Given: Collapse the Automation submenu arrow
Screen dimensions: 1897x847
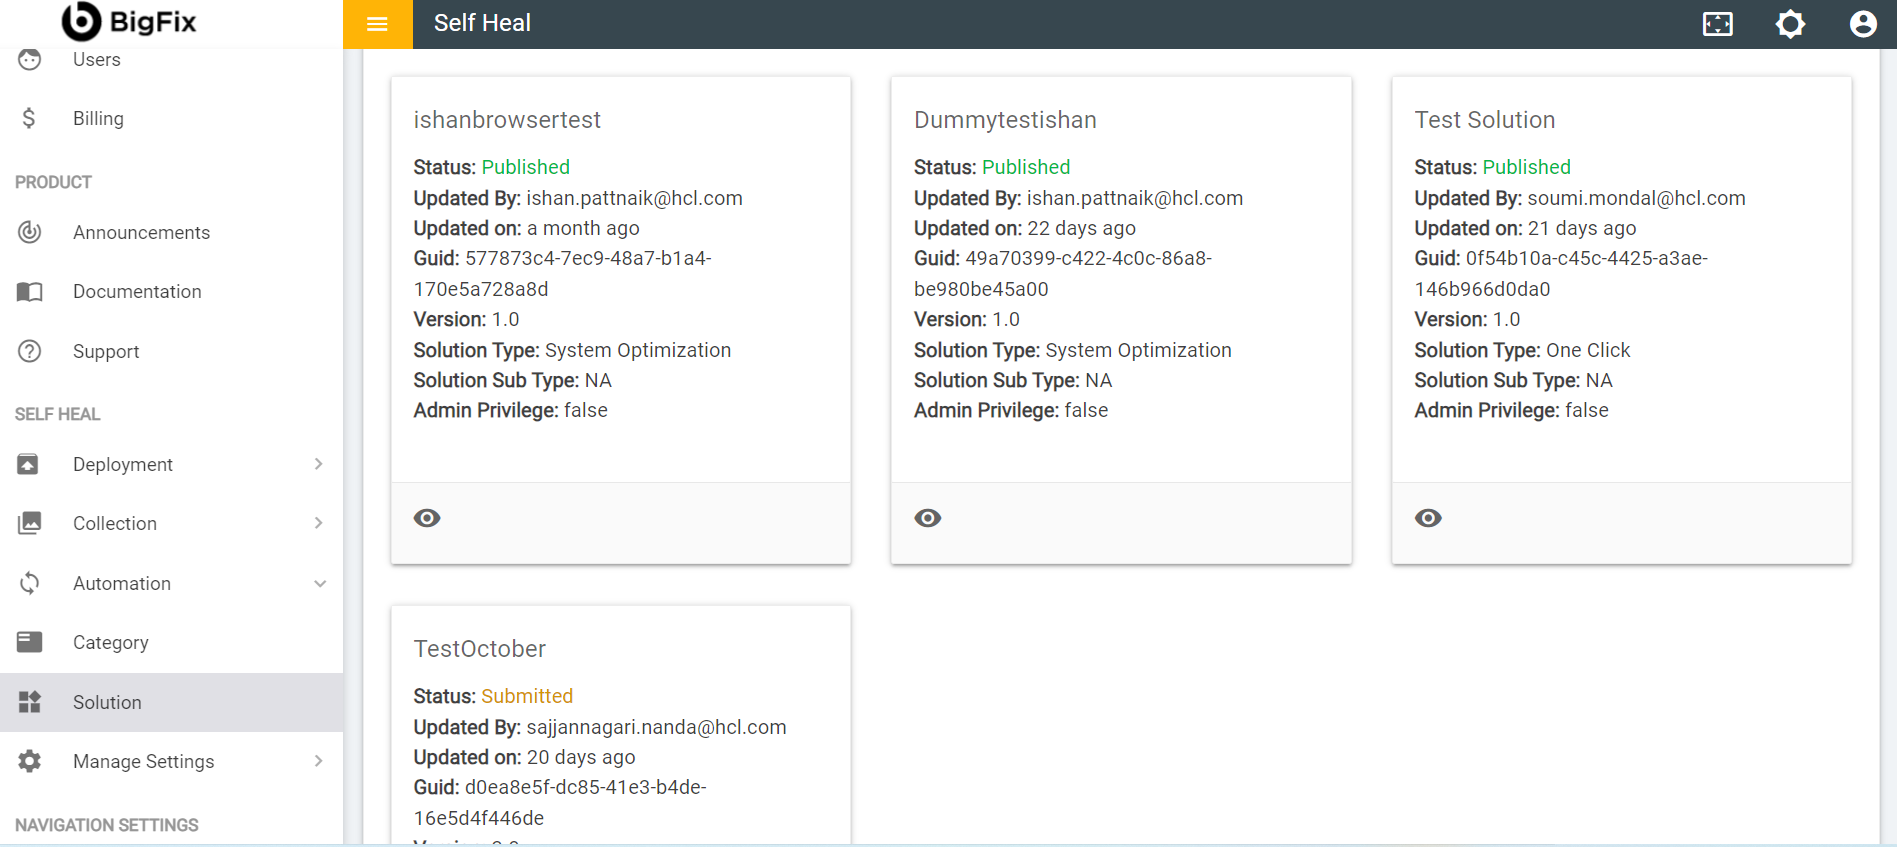Looking at the screenshot, I should [319, 583].
